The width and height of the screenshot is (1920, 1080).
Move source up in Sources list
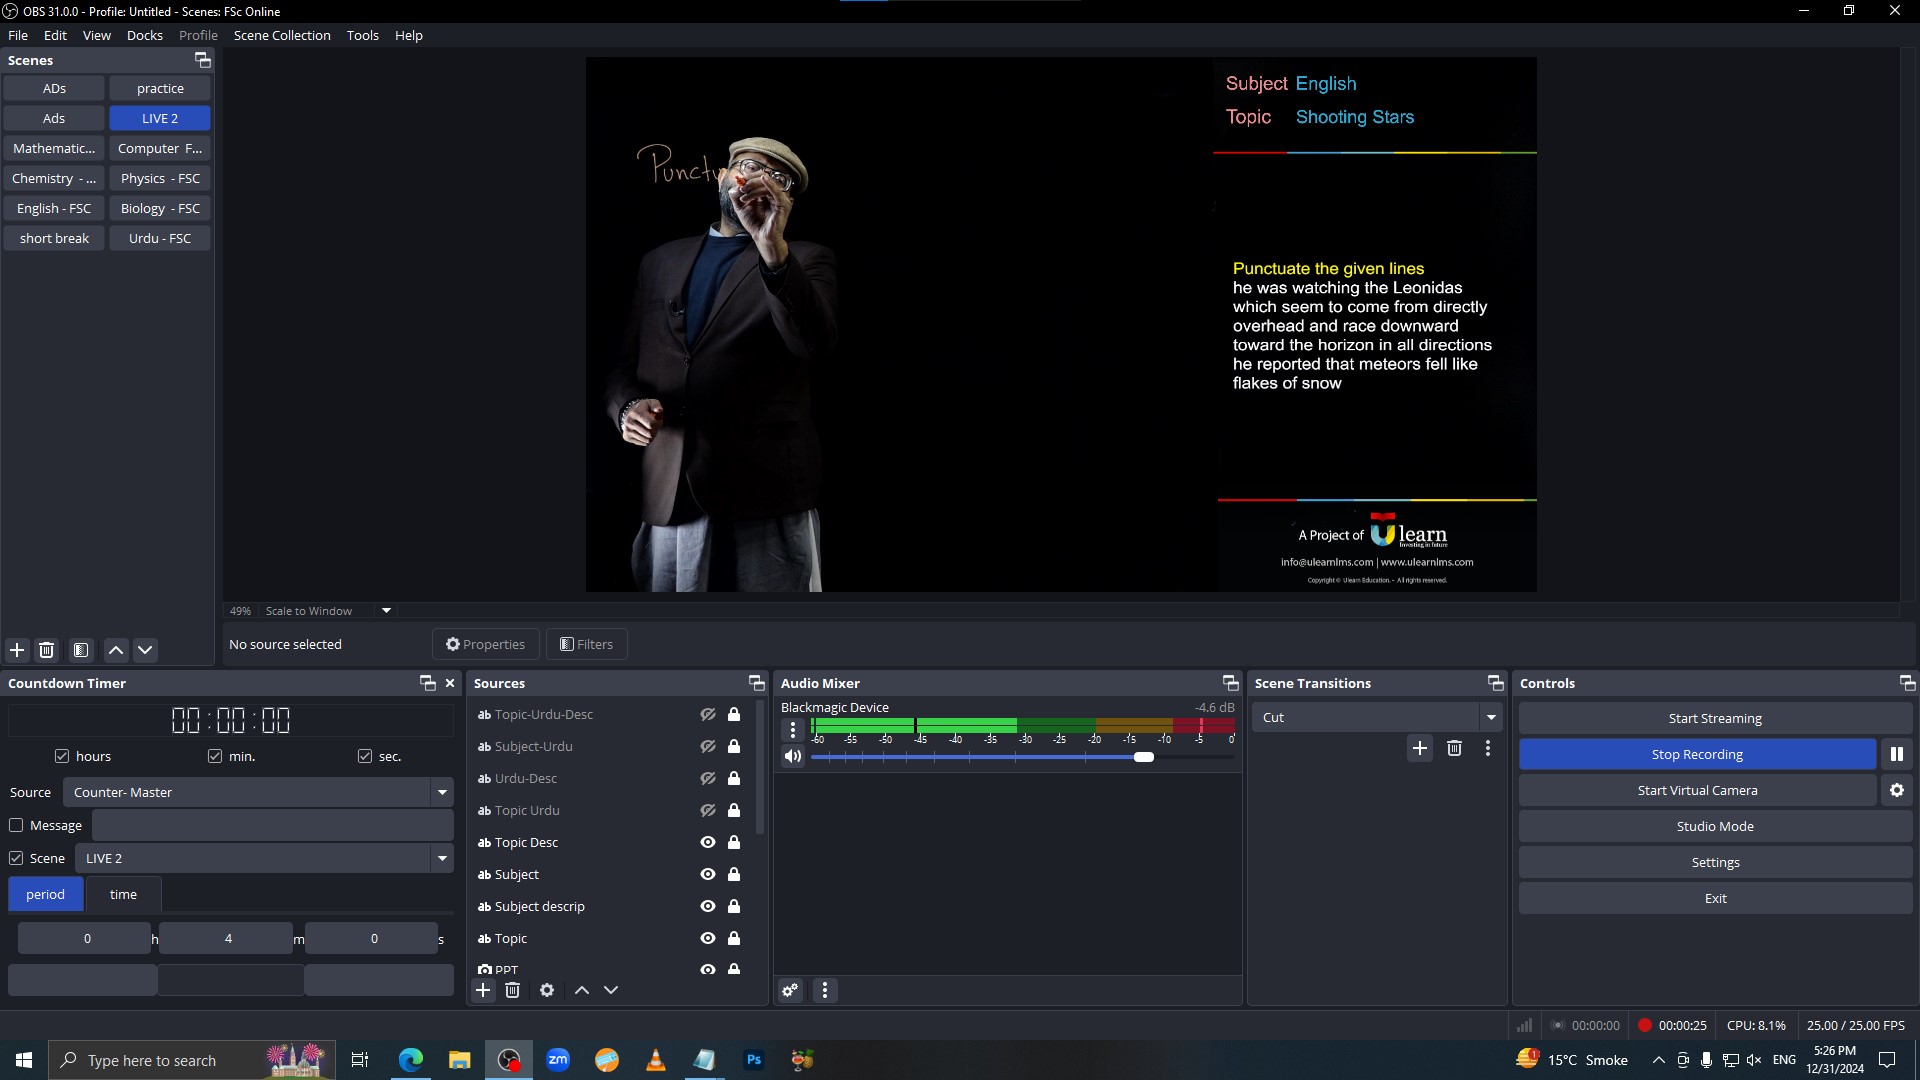[x=582, y=990]
